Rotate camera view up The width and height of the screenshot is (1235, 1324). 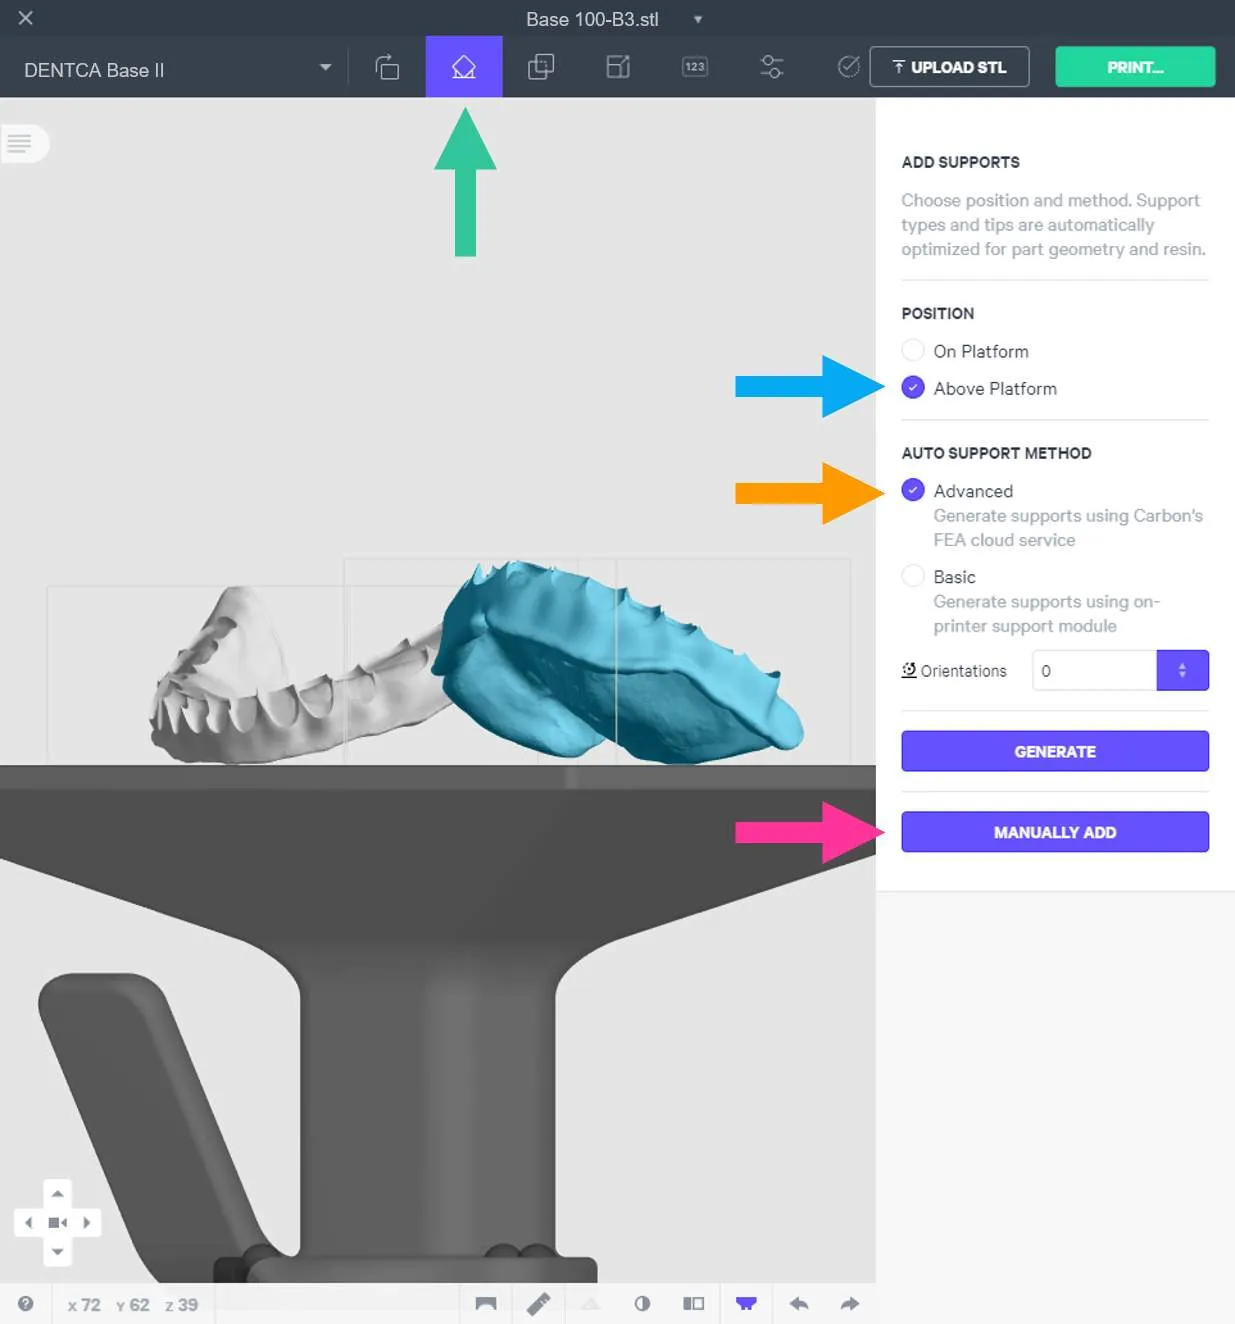tap(58, 1194)
